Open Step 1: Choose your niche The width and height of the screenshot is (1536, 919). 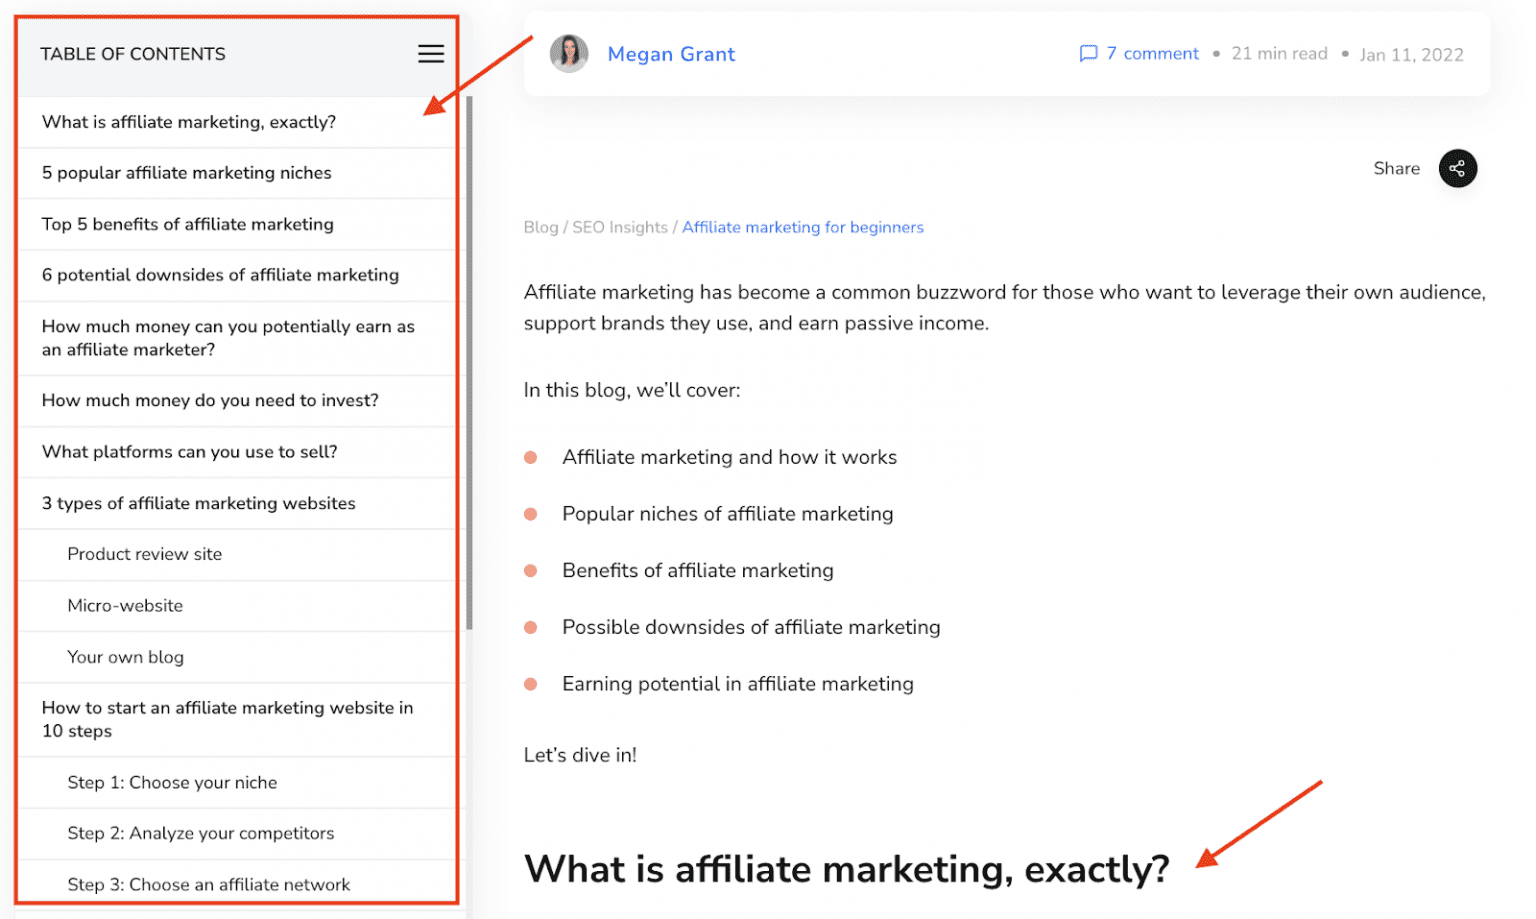tap(172, 782)
